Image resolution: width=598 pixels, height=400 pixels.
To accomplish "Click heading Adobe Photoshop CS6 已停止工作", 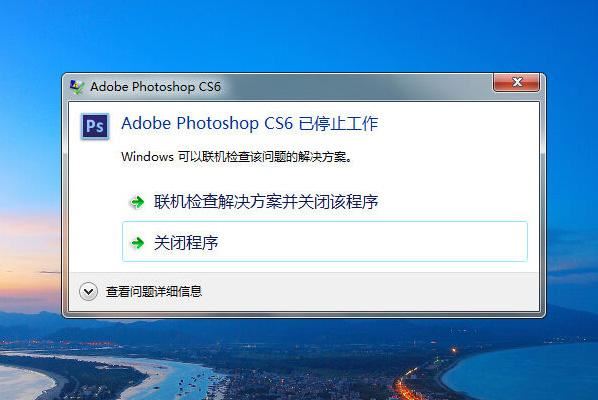I will tap(249, 124).
